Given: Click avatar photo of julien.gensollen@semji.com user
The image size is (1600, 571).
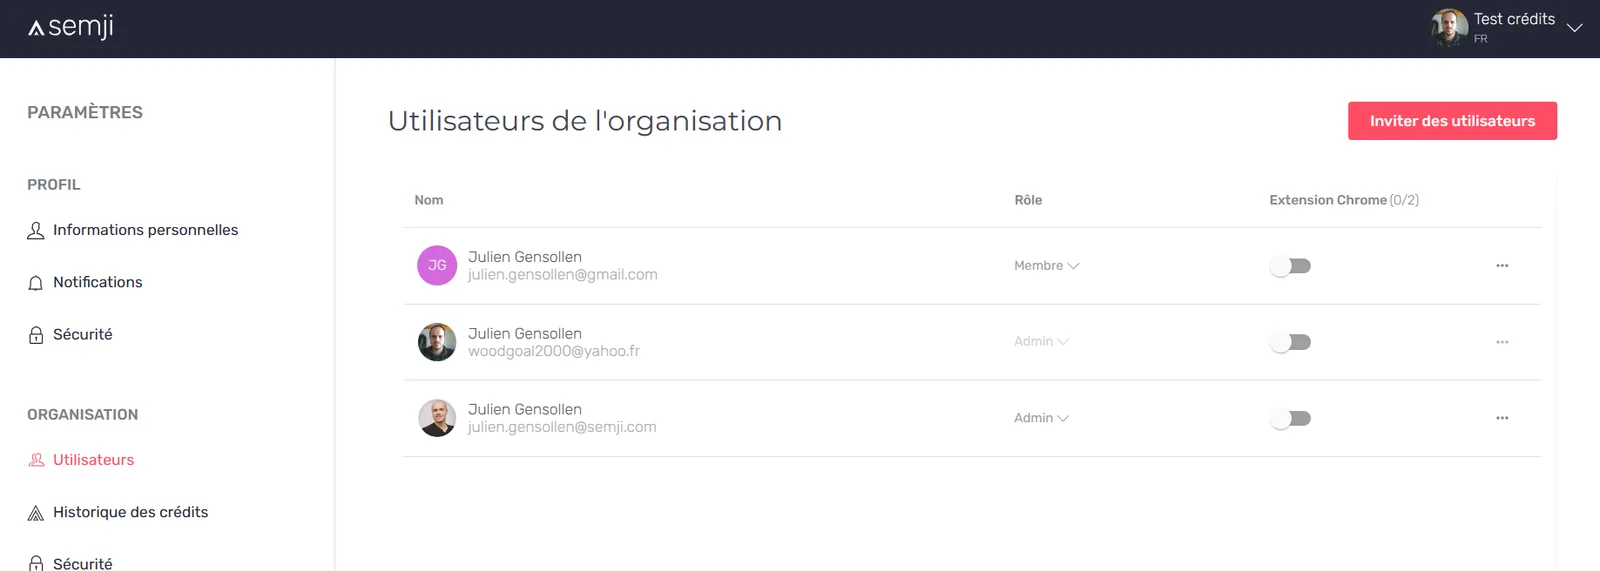Looking at the screenshot, I should click(x=437, y=418).
